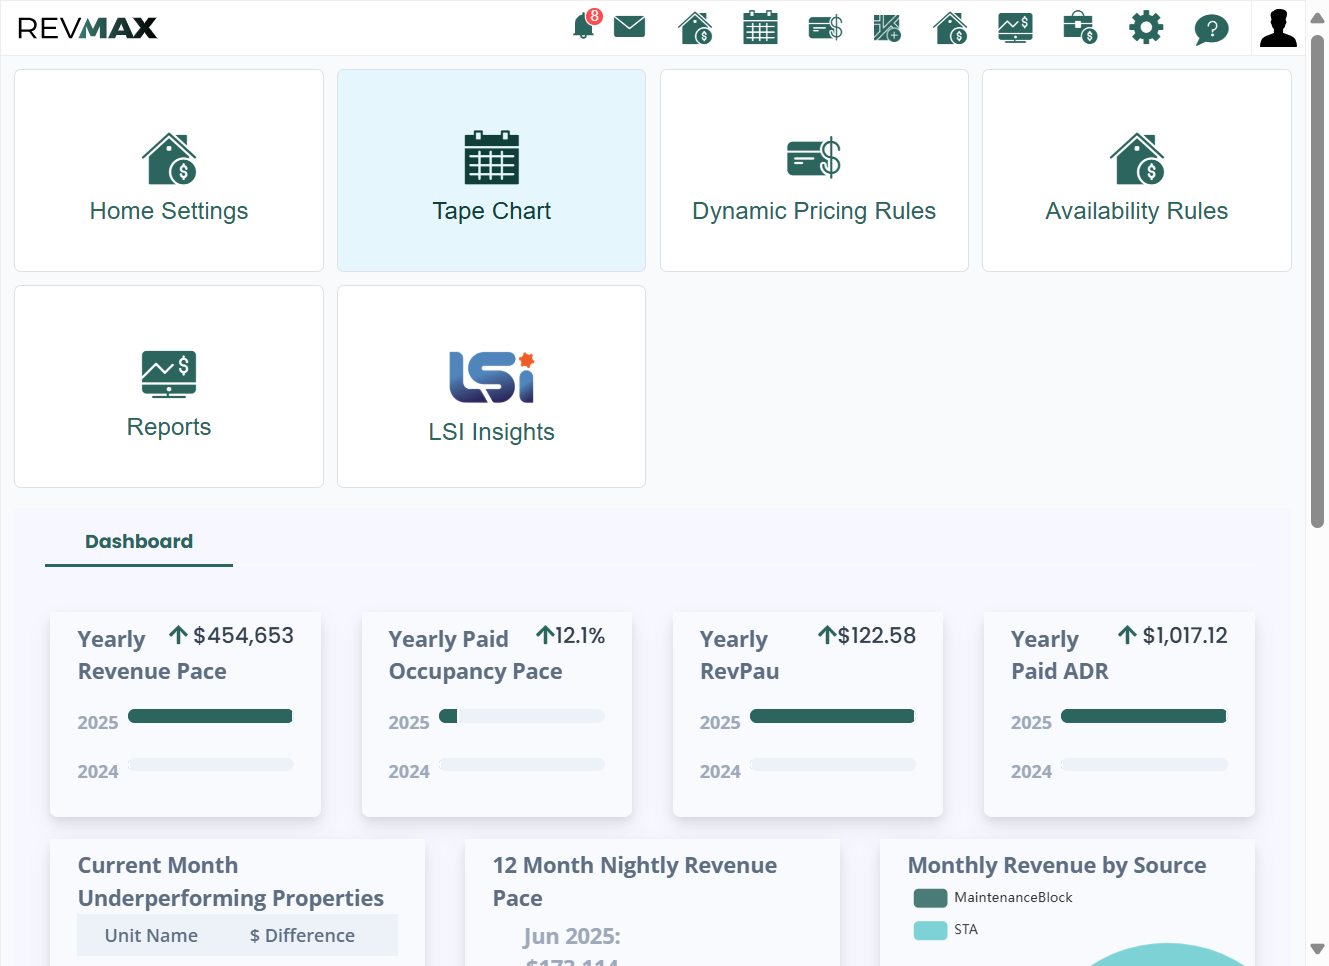1329x966 pixels.
Task: Open notifications bell with 8 badge
Action: 586,25
